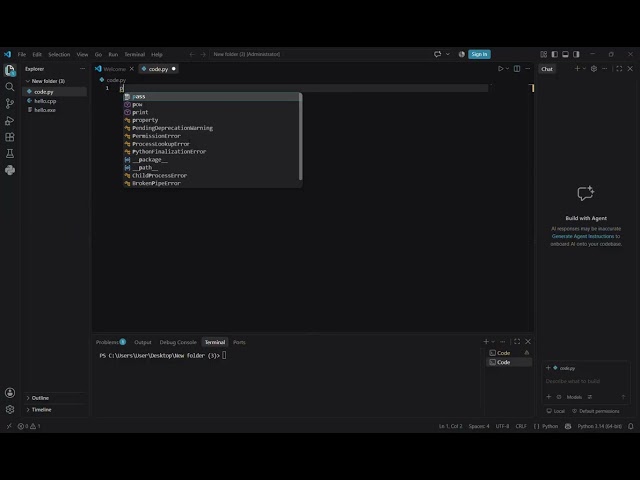Select the print suggestion

point(212,112)
